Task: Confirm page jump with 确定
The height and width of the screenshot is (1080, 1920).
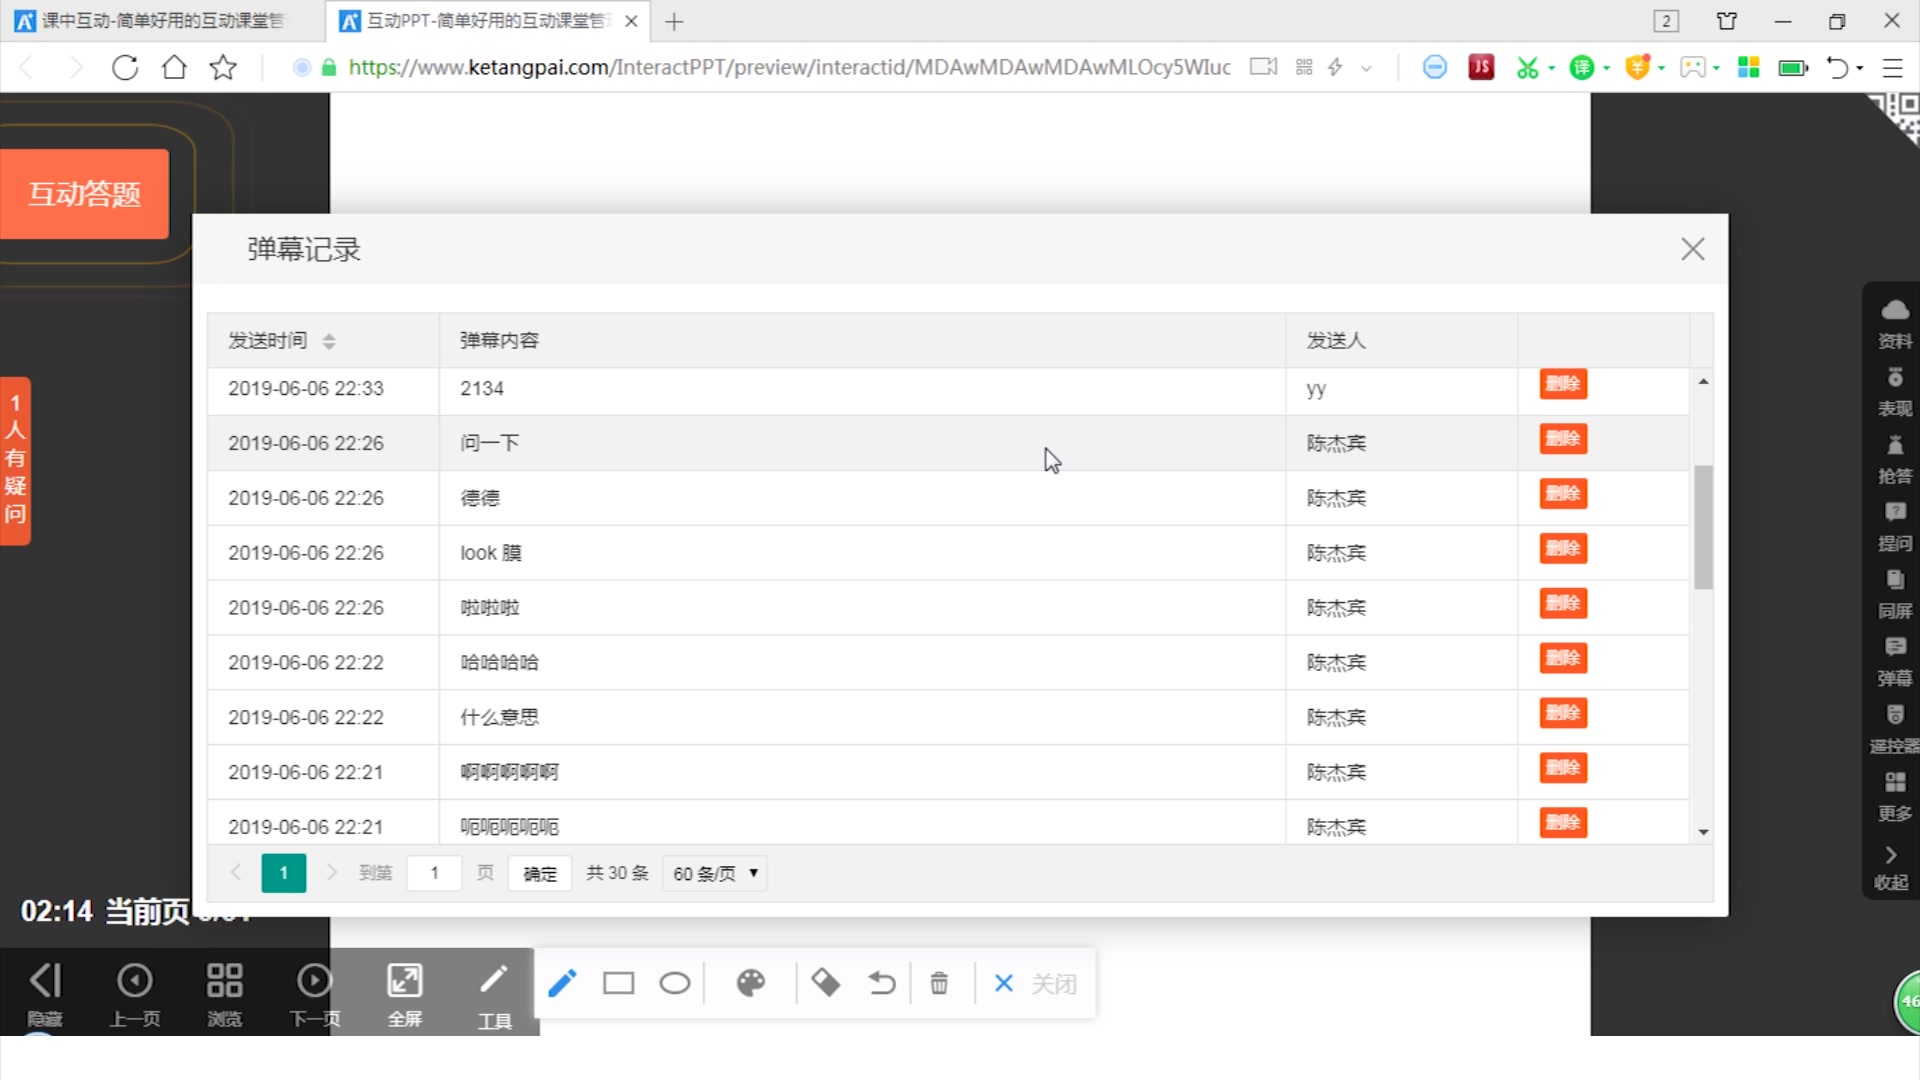Action: [540, 874]
